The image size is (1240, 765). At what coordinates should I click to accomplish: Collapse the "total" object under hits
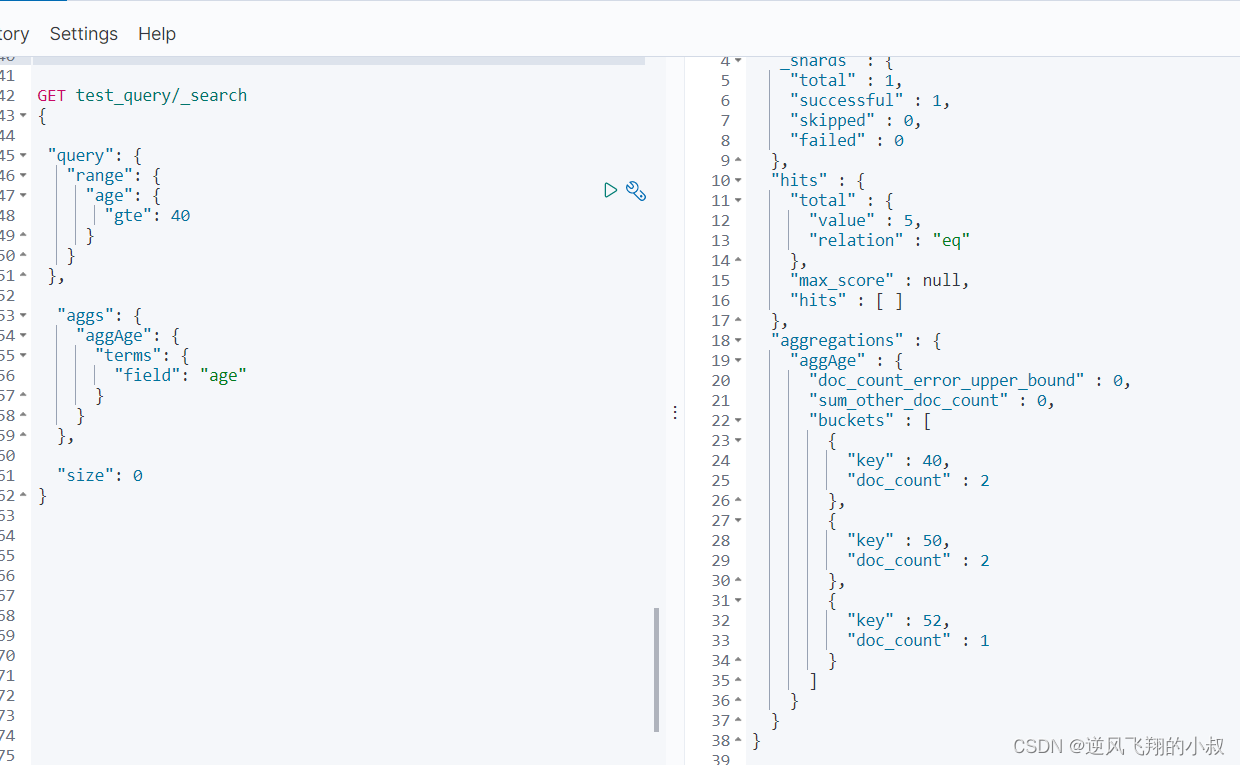click(x=738, y=201)
